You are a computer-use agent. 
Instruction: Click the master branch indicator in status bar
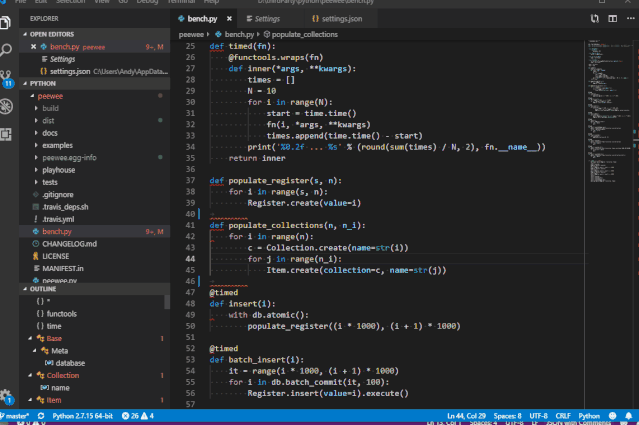[x=15, y=416]
